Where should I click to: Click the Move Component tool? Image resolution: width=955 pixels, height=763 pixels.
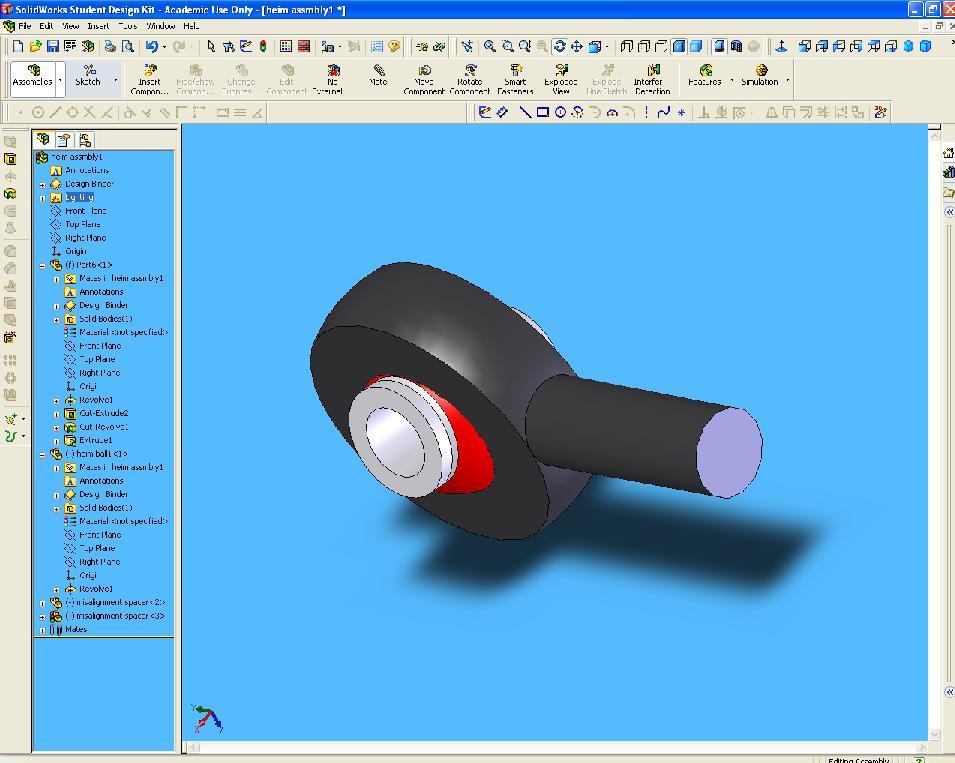click(x=424, y=79)
